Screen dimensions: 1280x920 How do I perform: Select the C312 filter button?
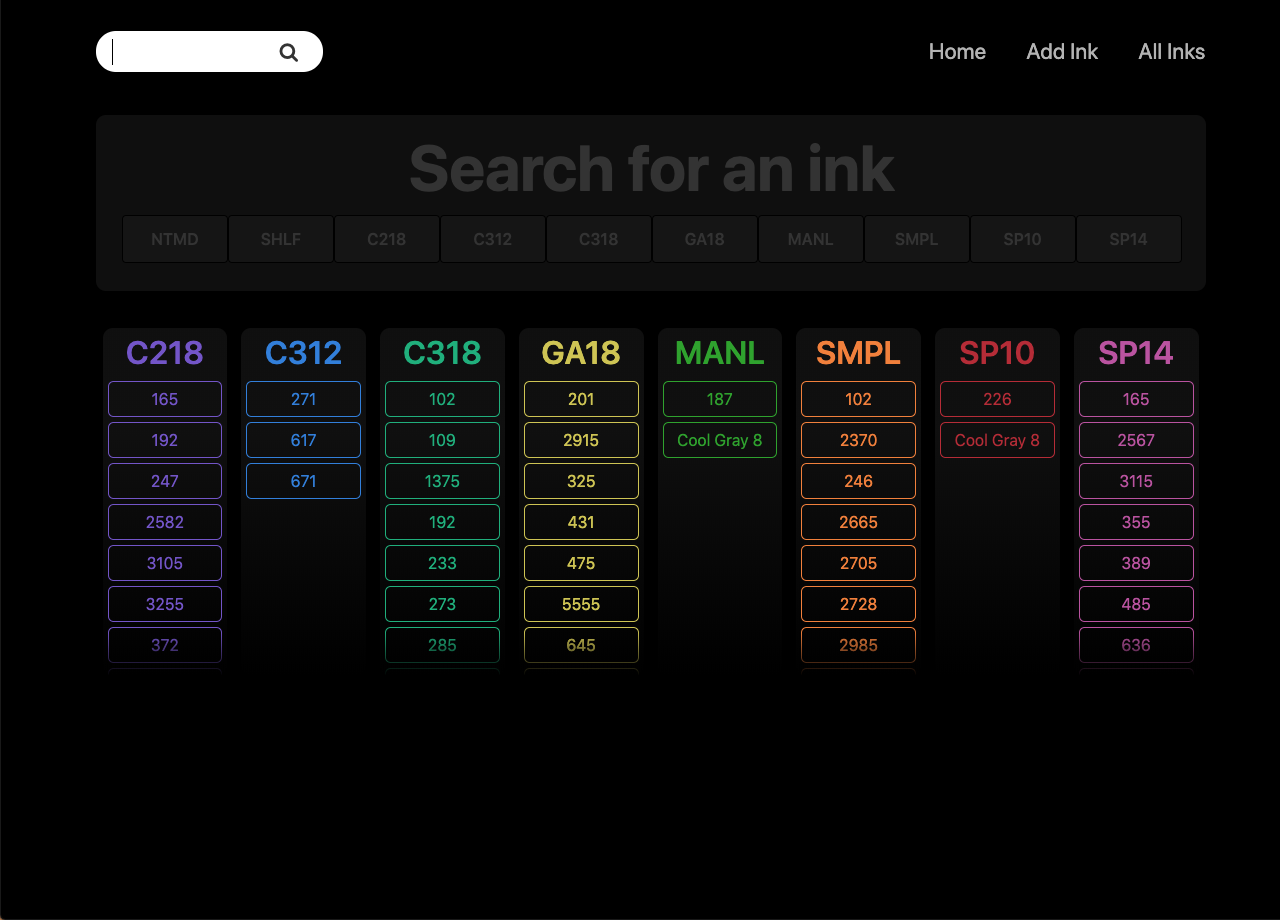(493, 239)
